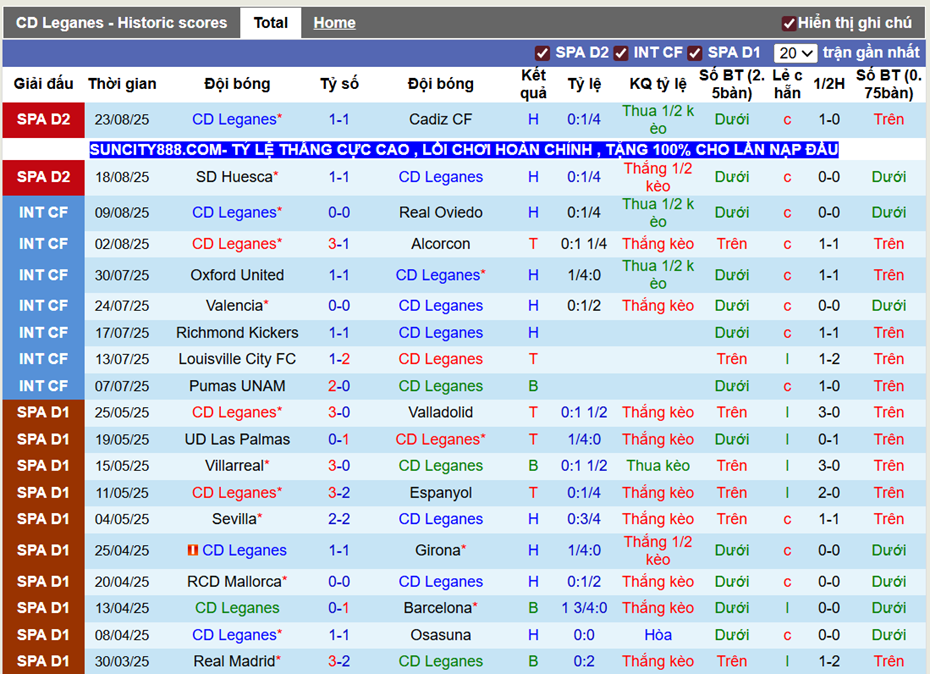The width and height of the screenshot is (930, 674).
Task: Select the CD Leganes - Historic scores title
Action: click(x=122, y=23)
